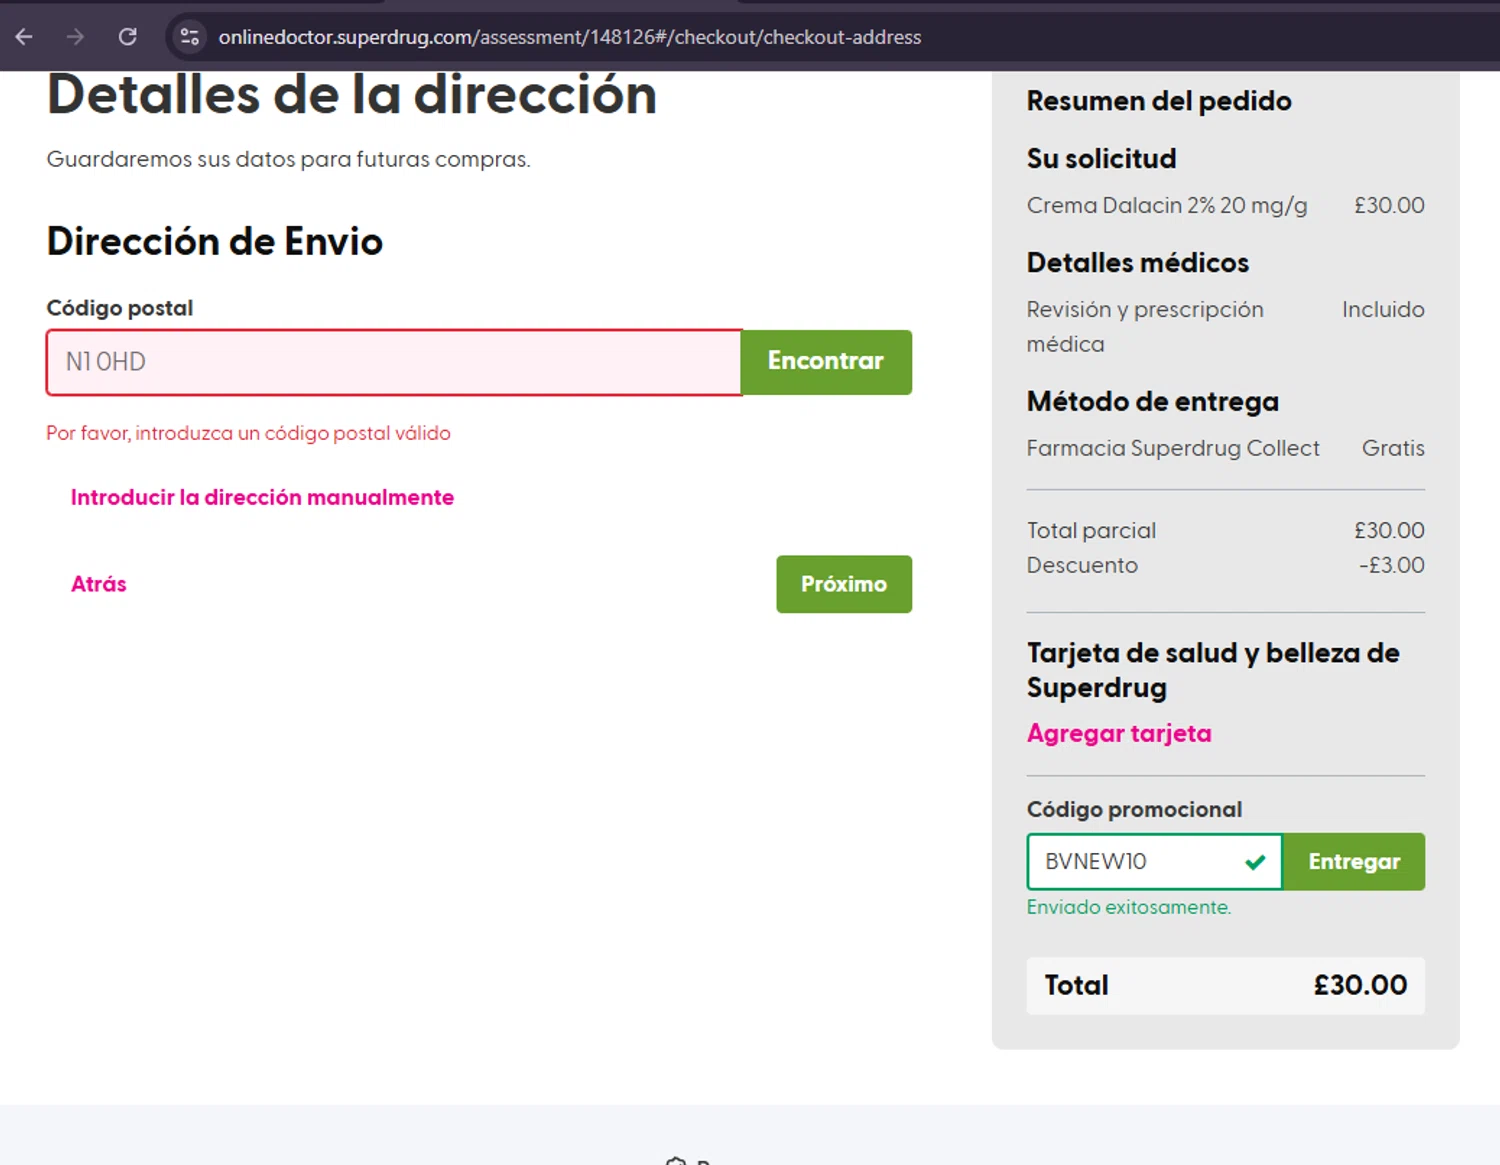Click the Crema Dalacin 2% 20 mg/g item
1500x1165 pixels.
tap(1167, 205)
